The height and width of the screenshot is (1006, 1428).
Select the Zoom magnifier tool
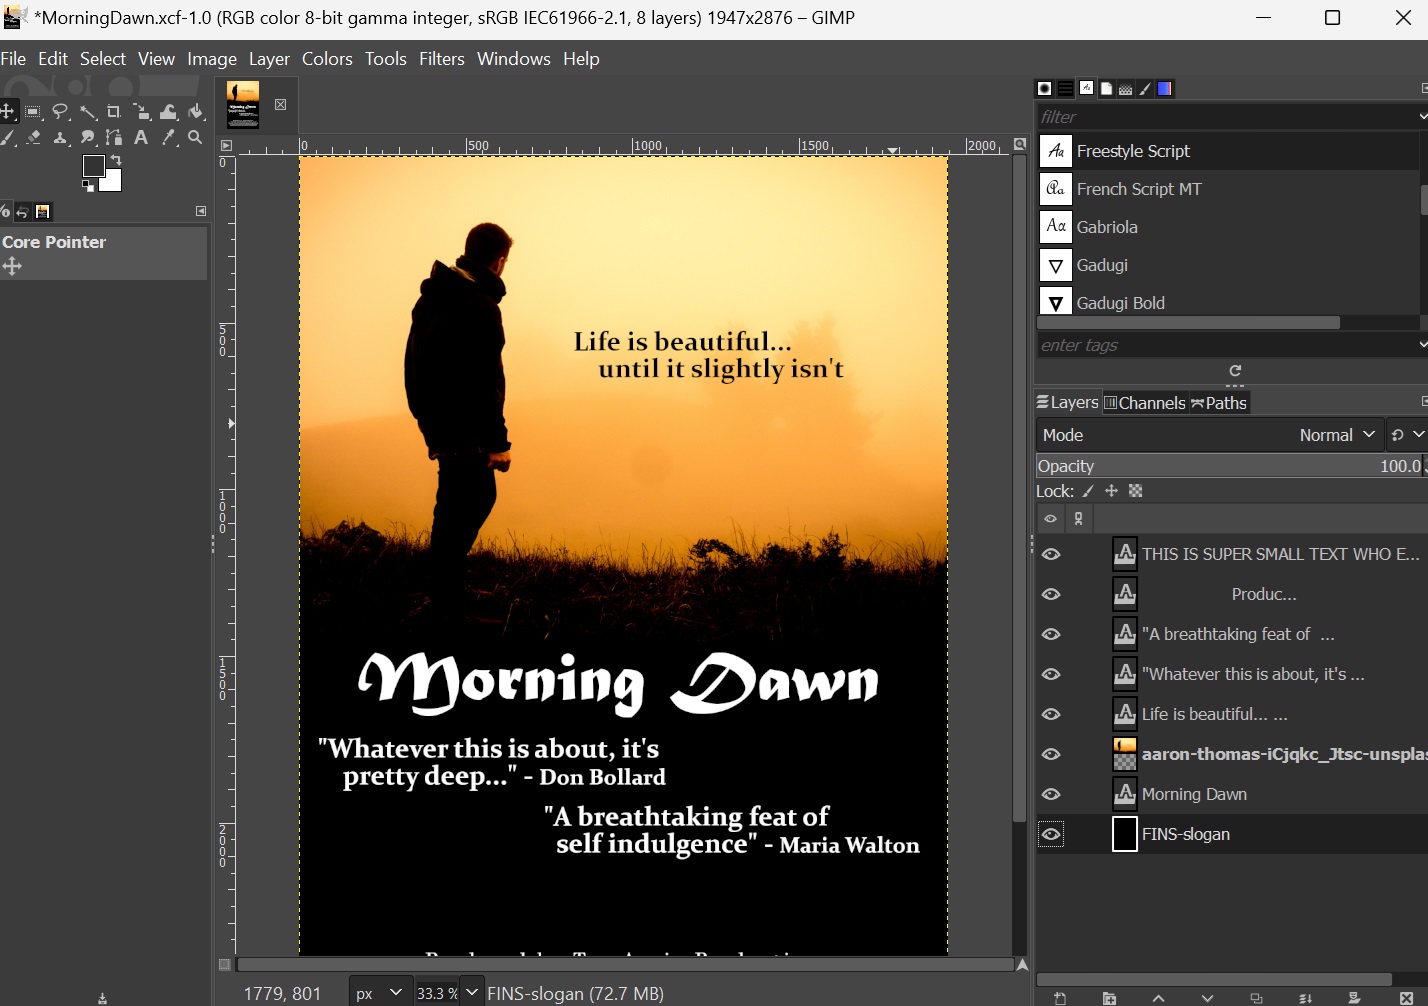[195, 138]
